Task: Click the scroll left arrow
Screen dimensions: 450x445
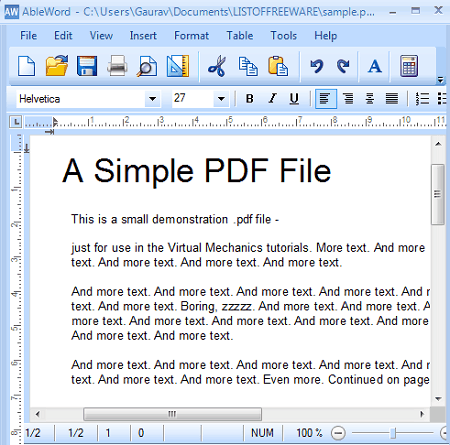Action: point(37,414)
